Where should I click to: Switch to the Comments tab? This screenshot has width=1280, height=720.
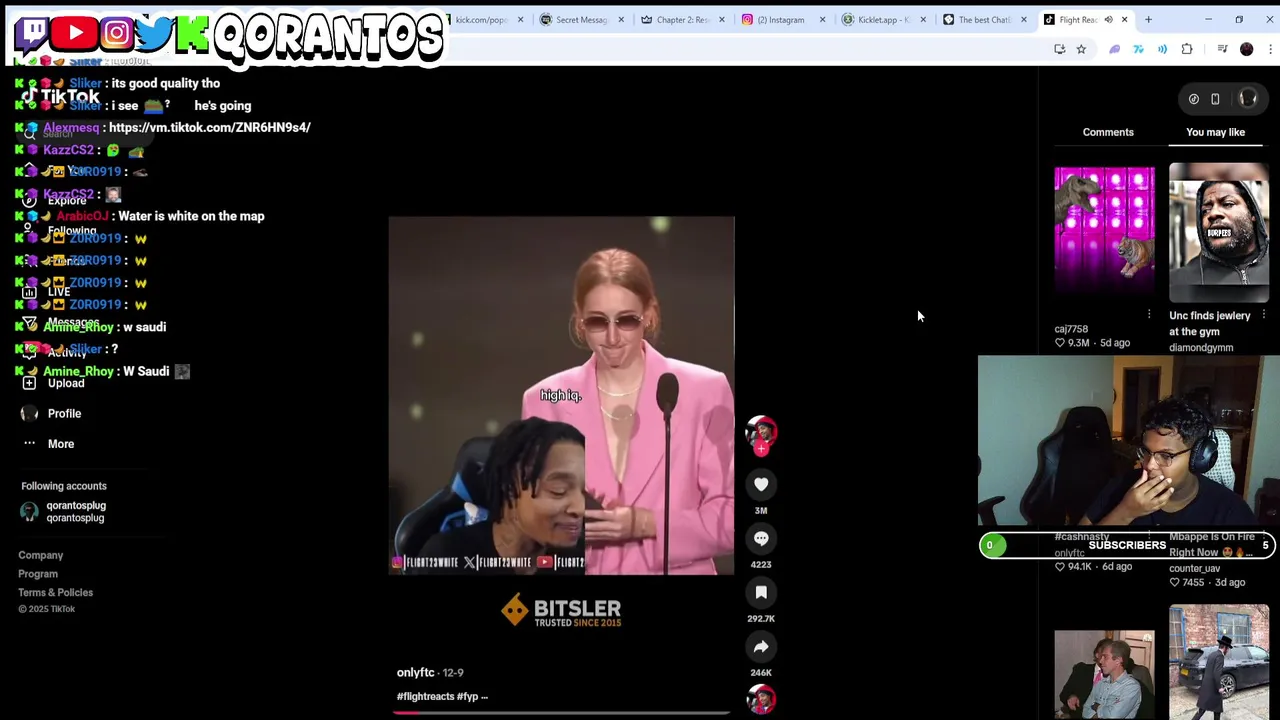point(1108,132)
